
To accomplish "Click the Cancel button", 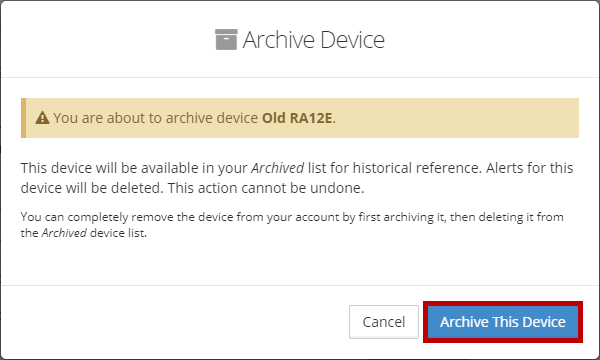I will click(383, 322).
